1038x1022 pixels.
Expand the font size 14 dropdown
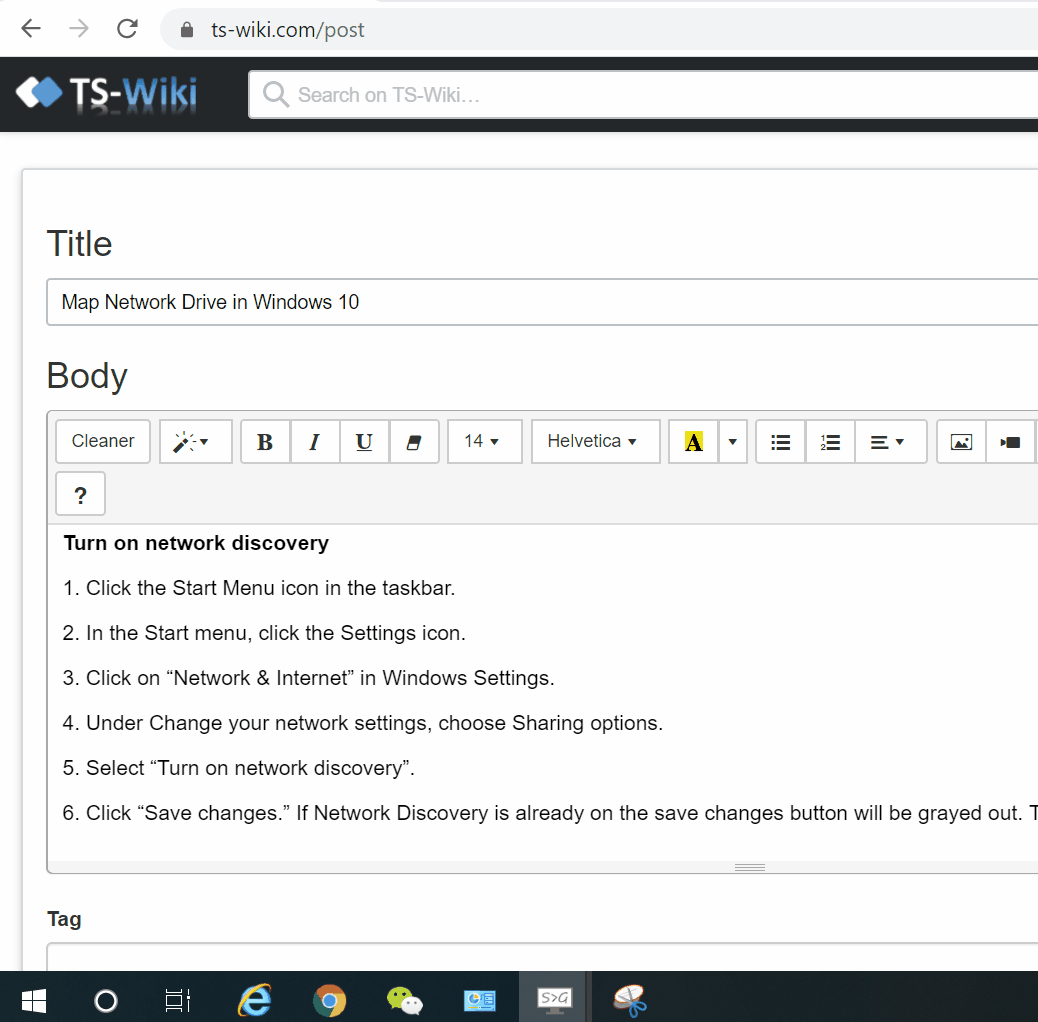(484, 442)
